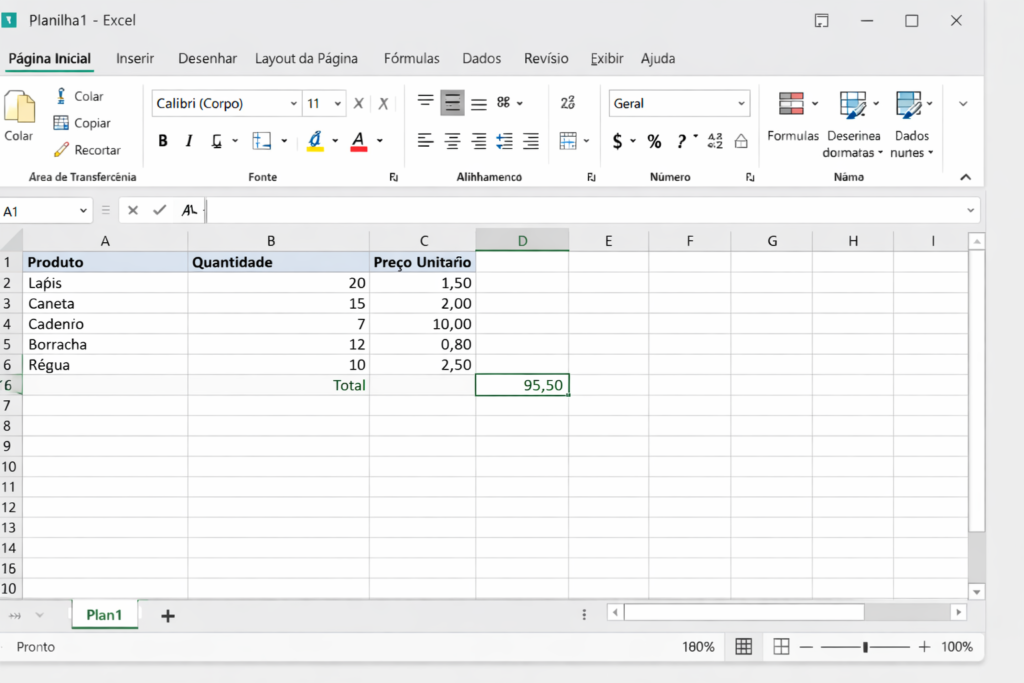Click the zoom slider handle in status bar

(865, 647)
